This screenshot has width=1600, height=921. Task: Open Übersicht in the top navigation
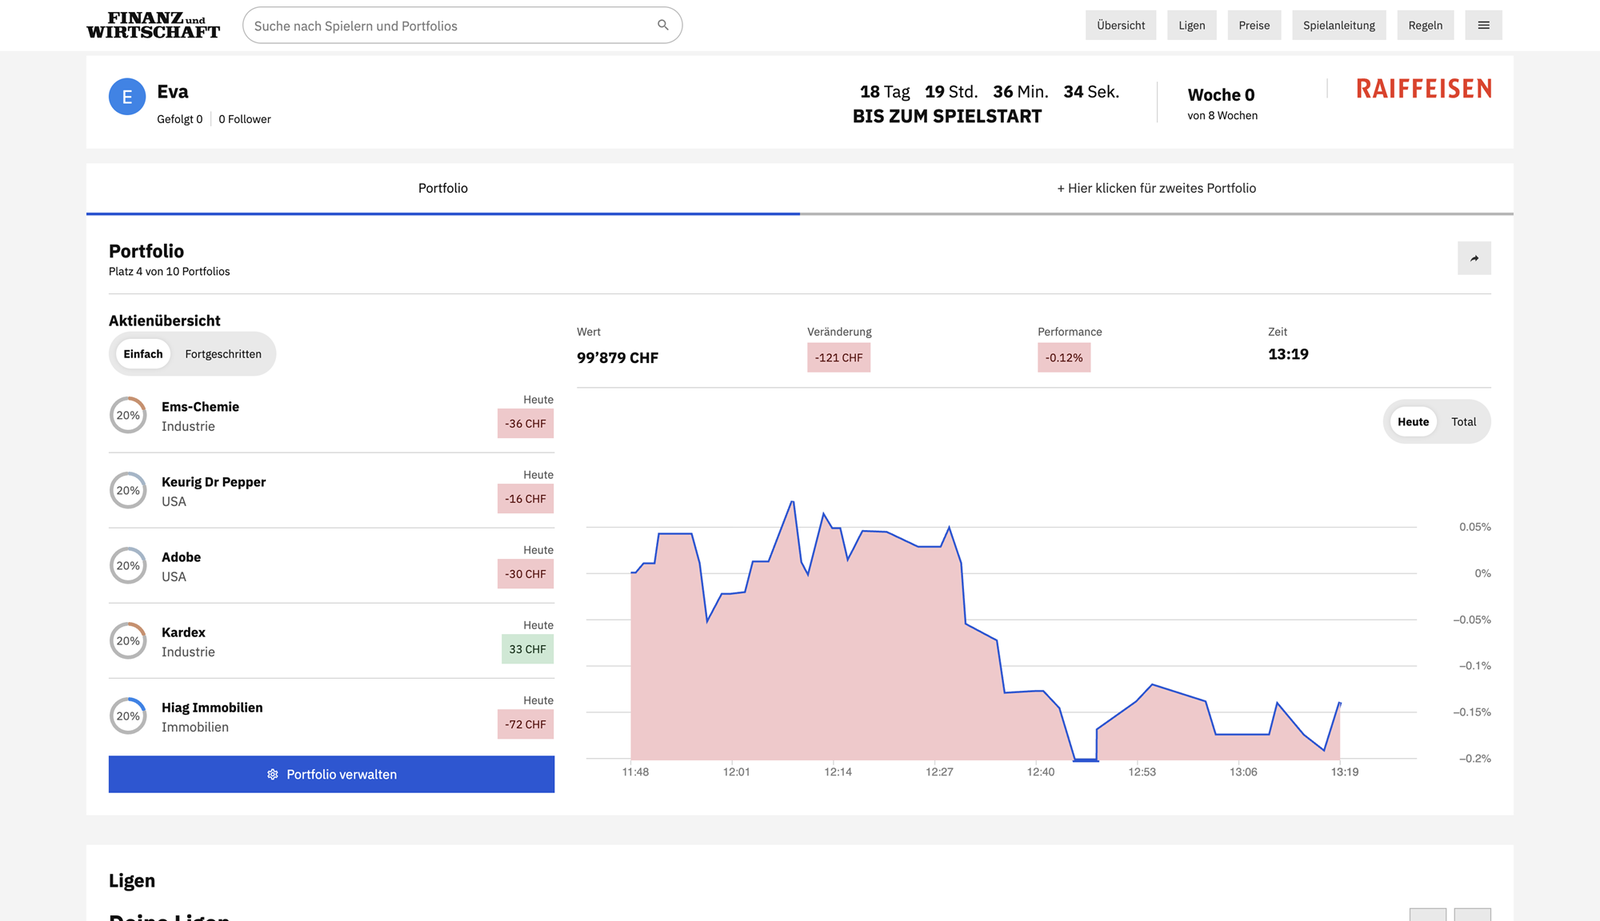(x=1120, y=25)
